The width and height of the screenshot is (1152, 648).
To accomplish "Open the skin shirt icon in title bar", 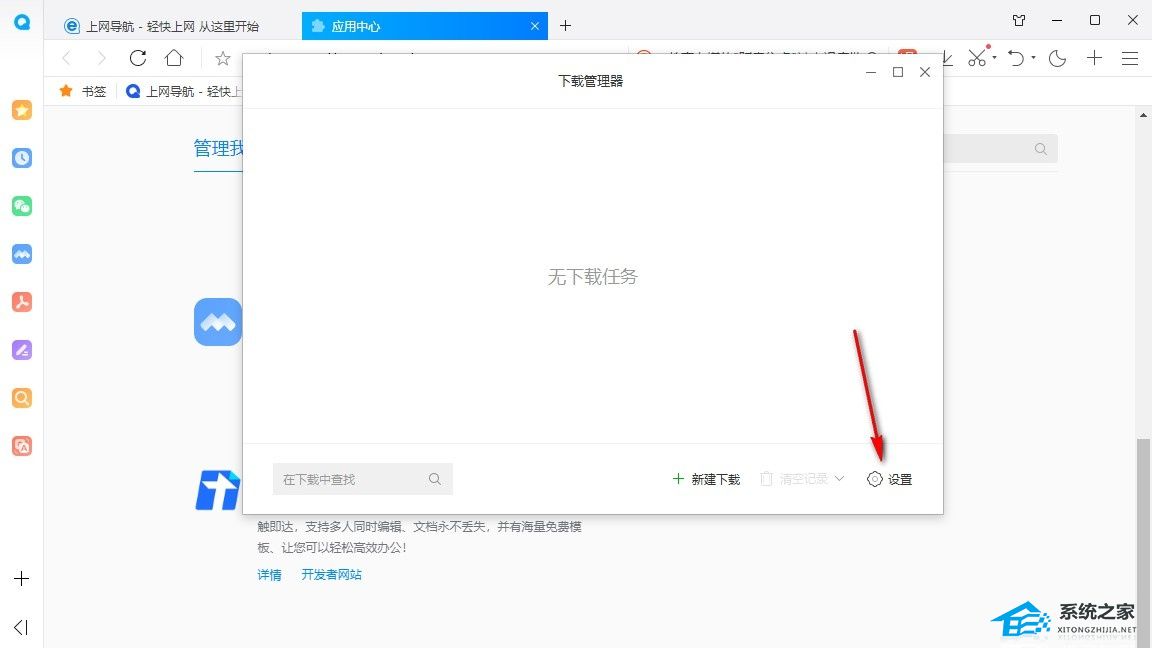I will [1019, 21].
